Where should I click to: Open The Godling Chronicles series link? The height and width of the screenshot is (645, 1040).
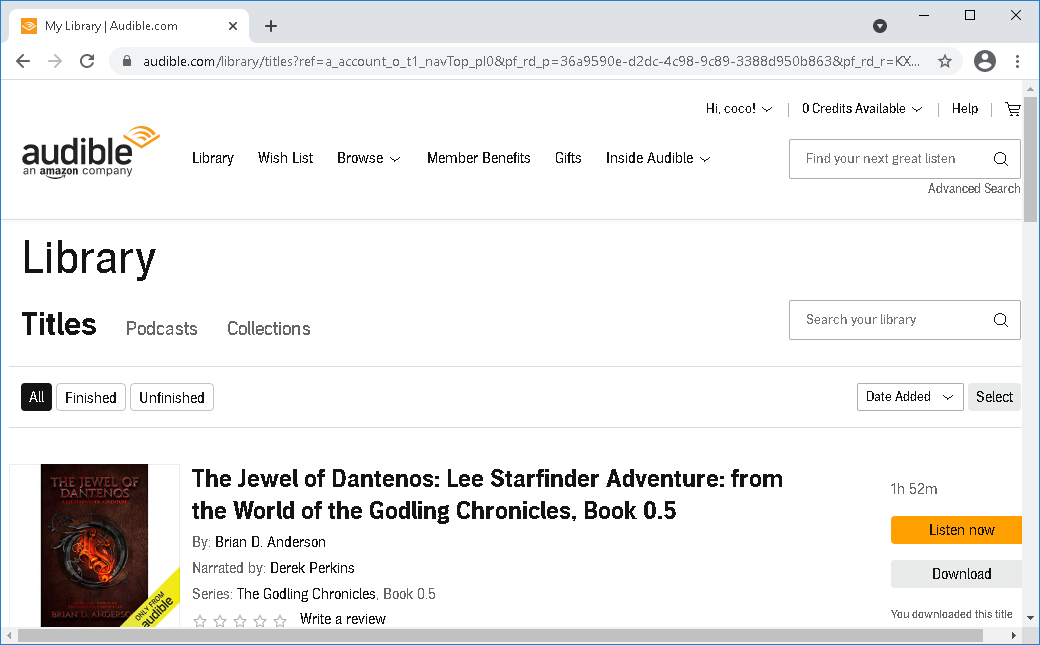pyautogui.click(x=306, y=594)
